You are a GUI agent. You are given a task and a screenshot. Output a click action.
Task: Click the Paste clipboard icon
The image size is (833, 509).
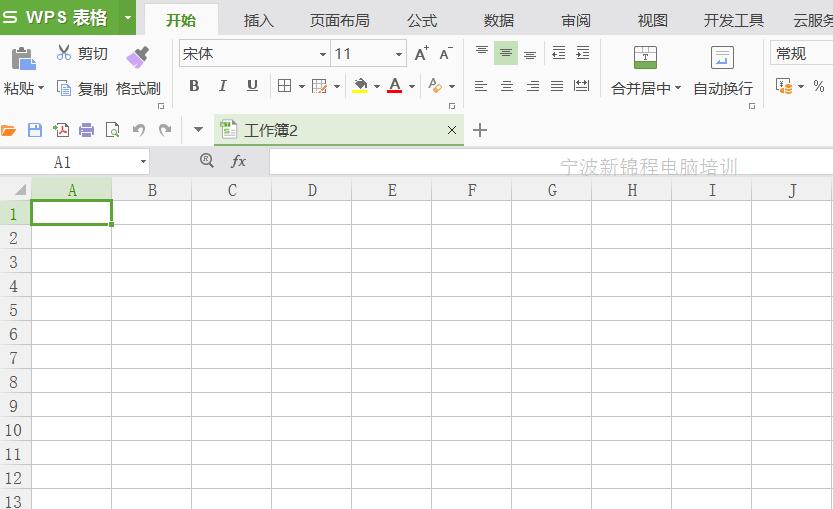coord(23,58)
